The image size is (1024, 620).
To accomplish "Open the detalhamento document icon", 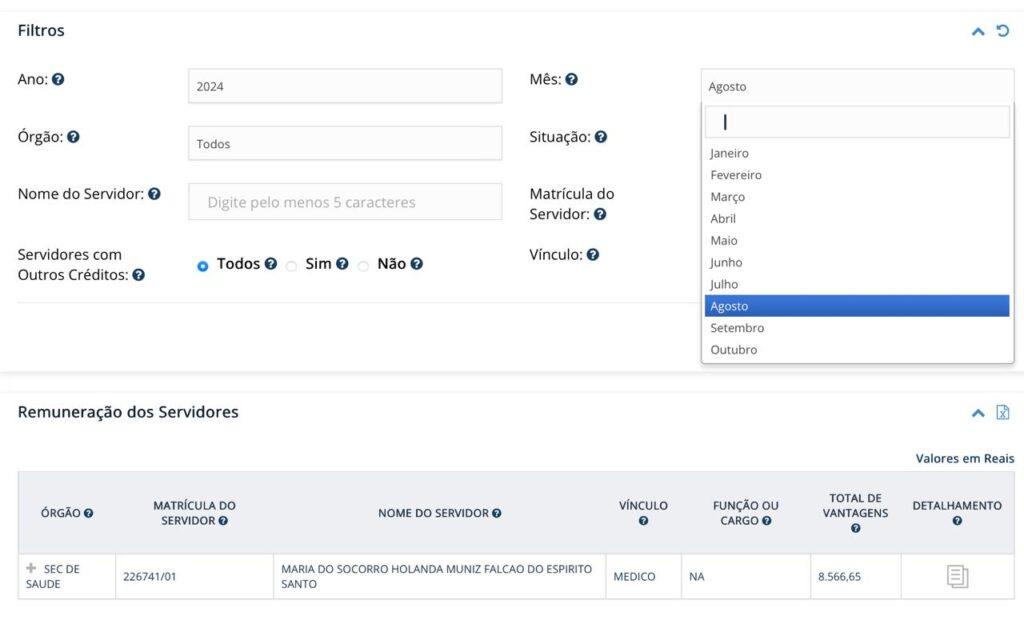I will [x=957, y=577].
